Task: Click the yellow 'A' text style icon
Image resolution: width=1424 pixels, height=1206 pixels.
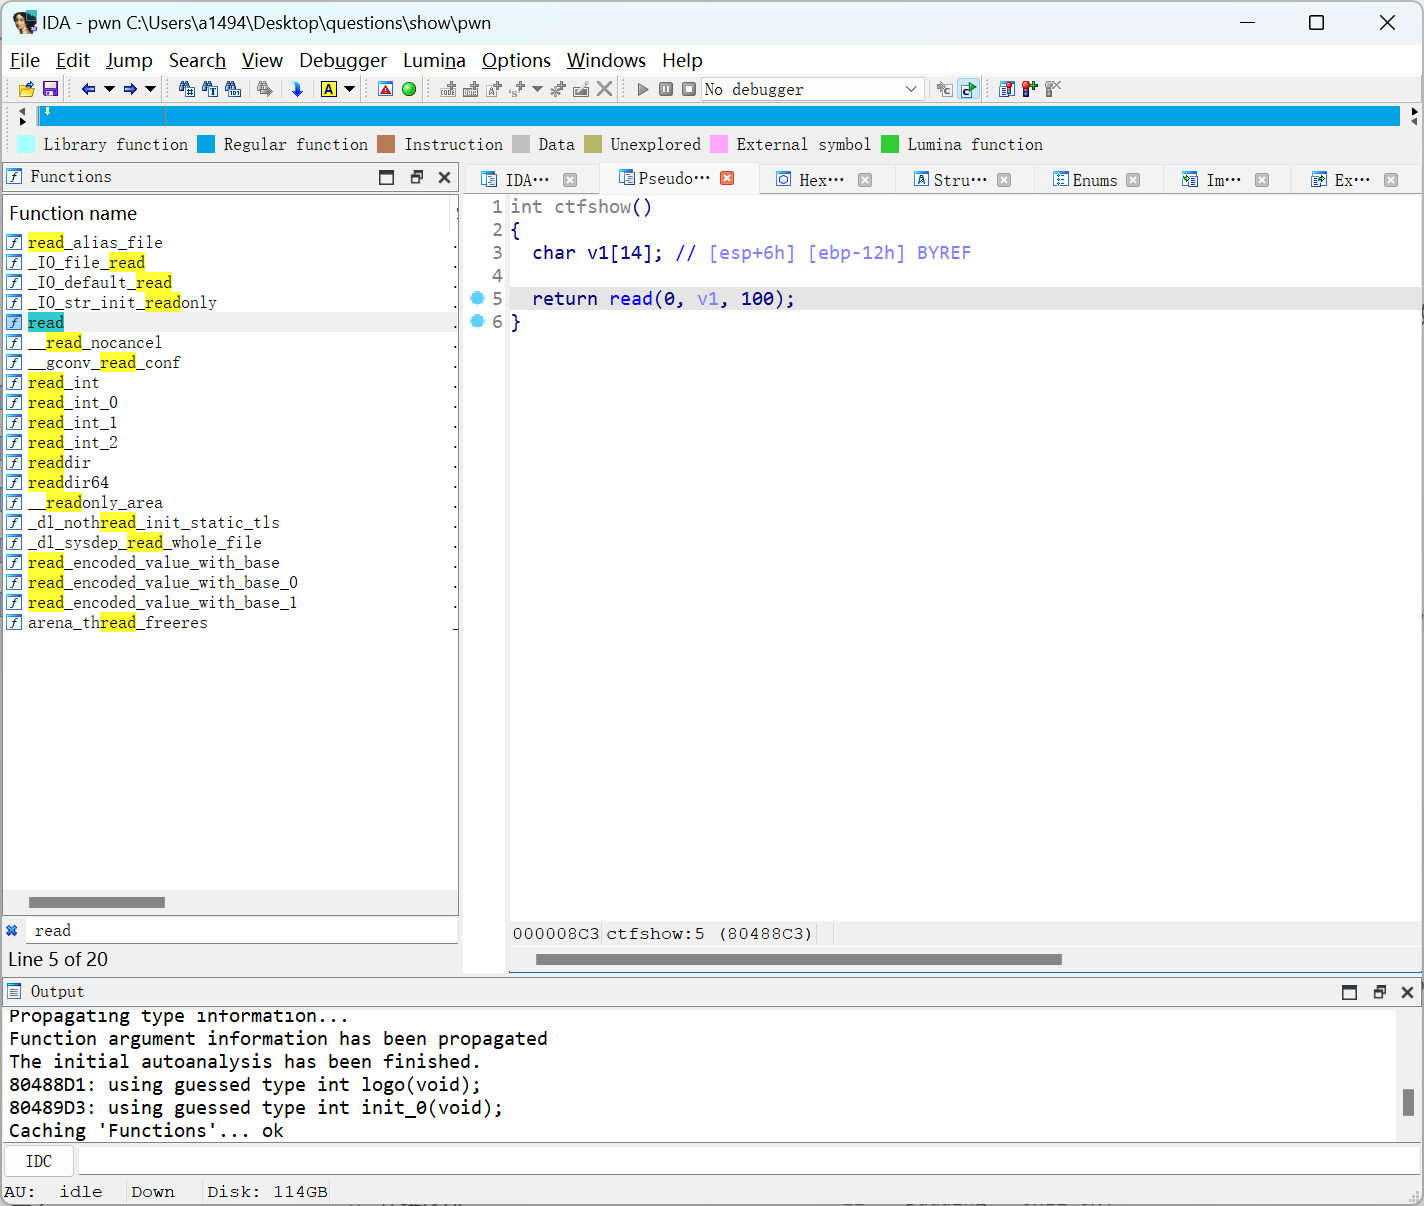Action: pyautogui.click(x=329, y=89)
